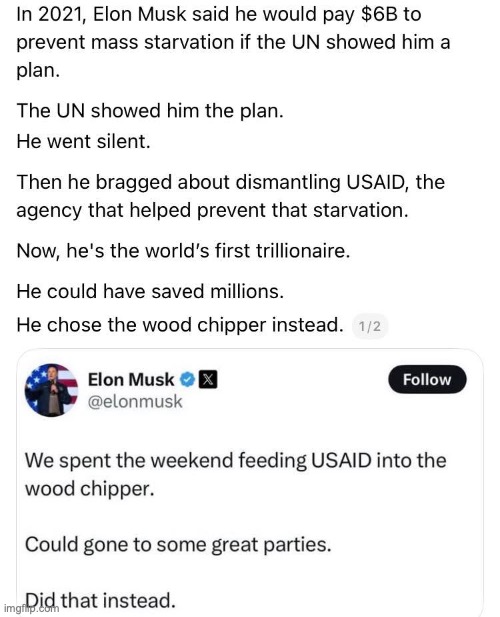The width and height of the screenshot is (500, 617).
Task: Click the opening 'In 2021, Elon Musk said' line
Action: 219,15
